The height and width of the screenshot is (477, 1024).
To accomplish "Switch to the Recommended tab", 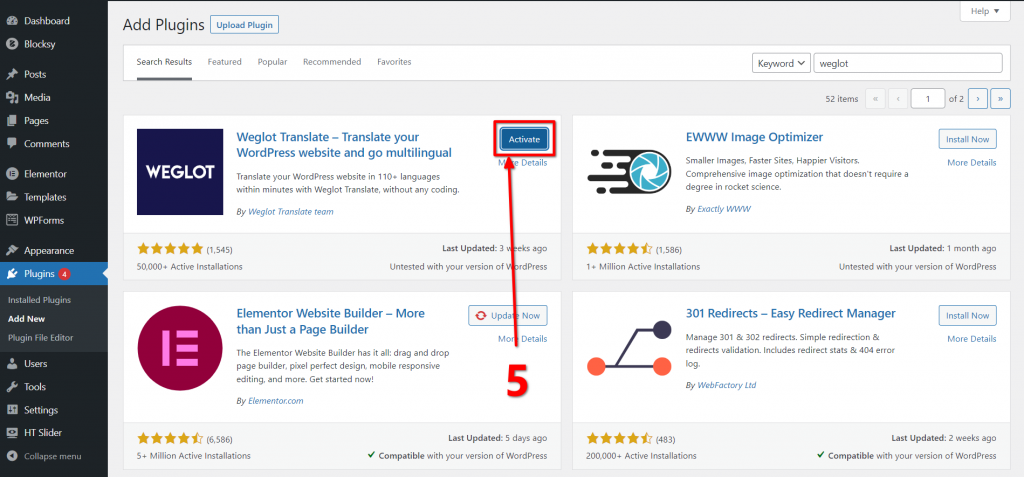I will [332, 62].
